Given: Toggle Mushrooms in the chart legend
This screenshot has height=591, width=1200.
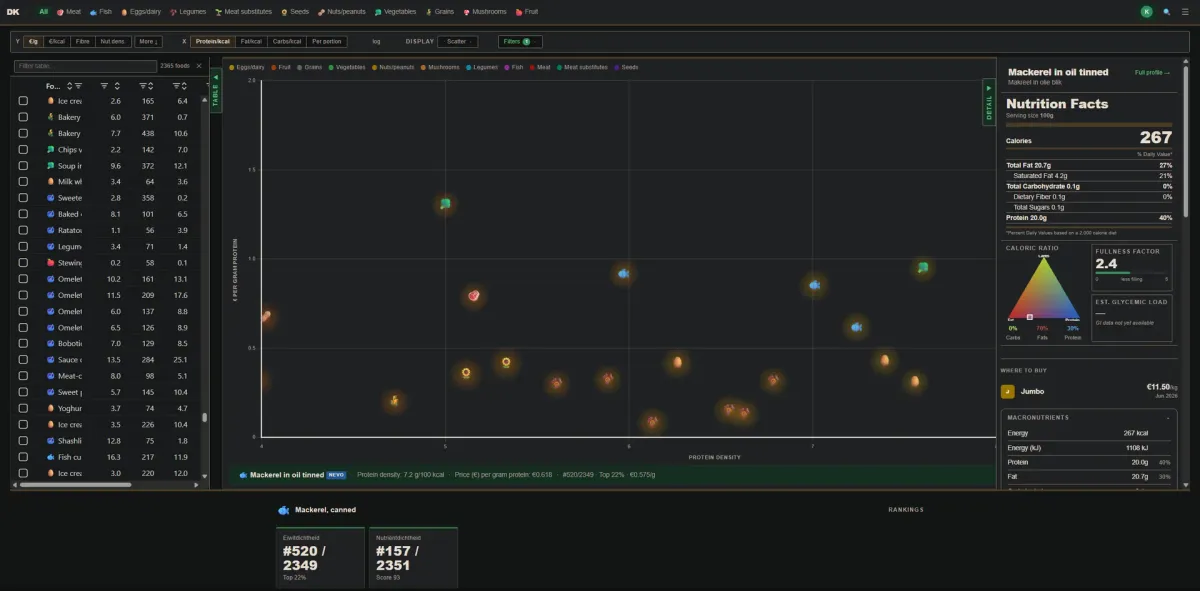Looking at the screenshot, I should click(x=440, y=67).
